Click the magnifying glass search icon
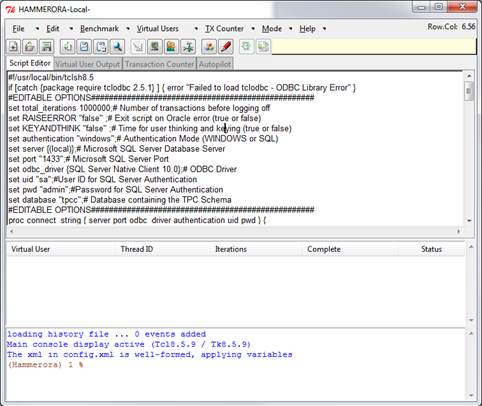This screenshot has height=406, width=482. point(117,46)
